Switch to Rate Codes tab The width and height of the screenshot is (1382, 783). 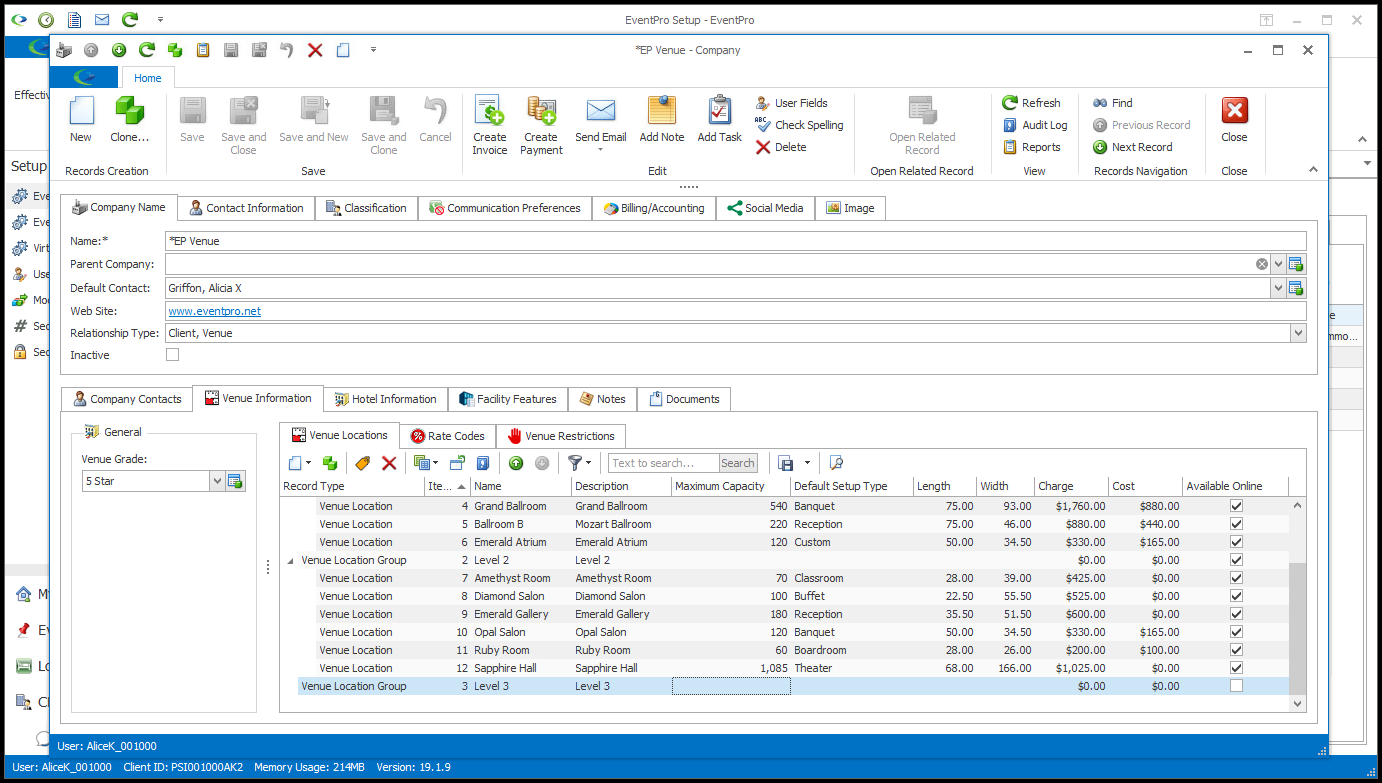(x=447, y=436)
